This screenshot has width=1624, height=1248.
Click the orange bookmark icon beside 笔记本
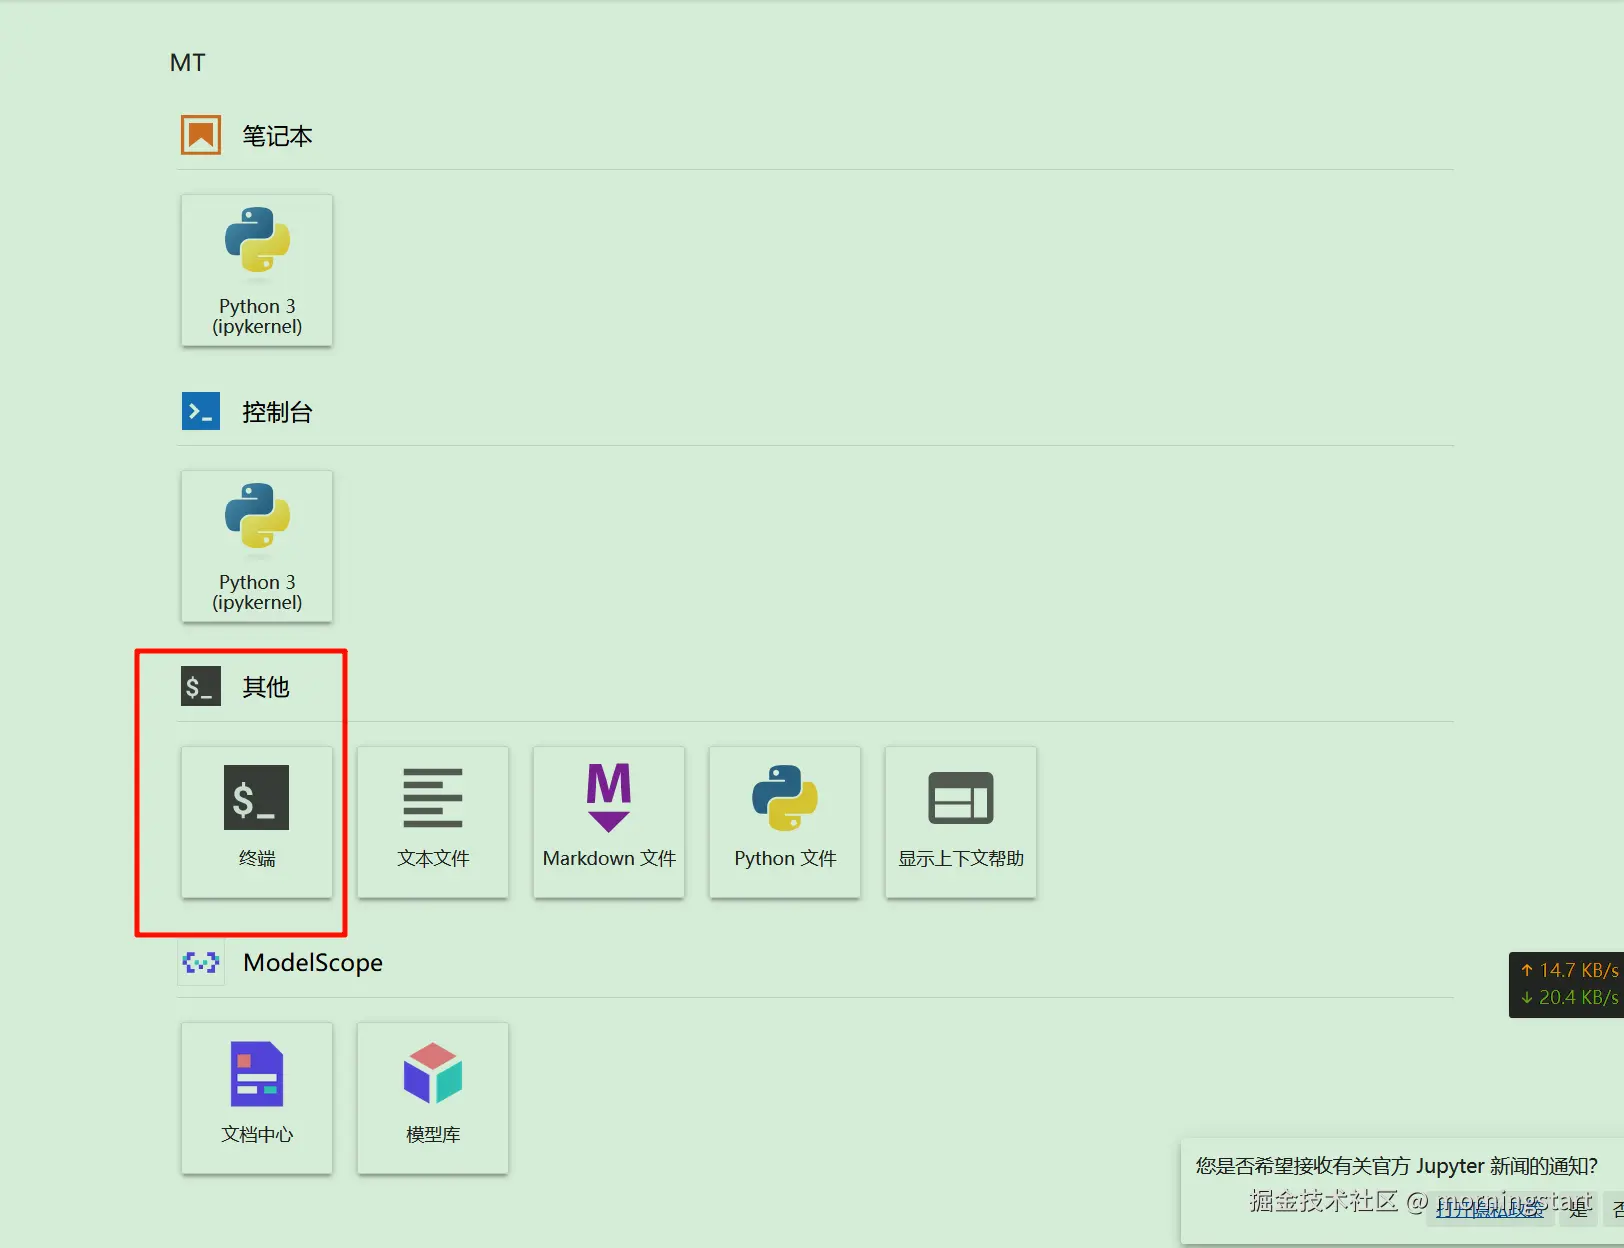pos(200,135)
